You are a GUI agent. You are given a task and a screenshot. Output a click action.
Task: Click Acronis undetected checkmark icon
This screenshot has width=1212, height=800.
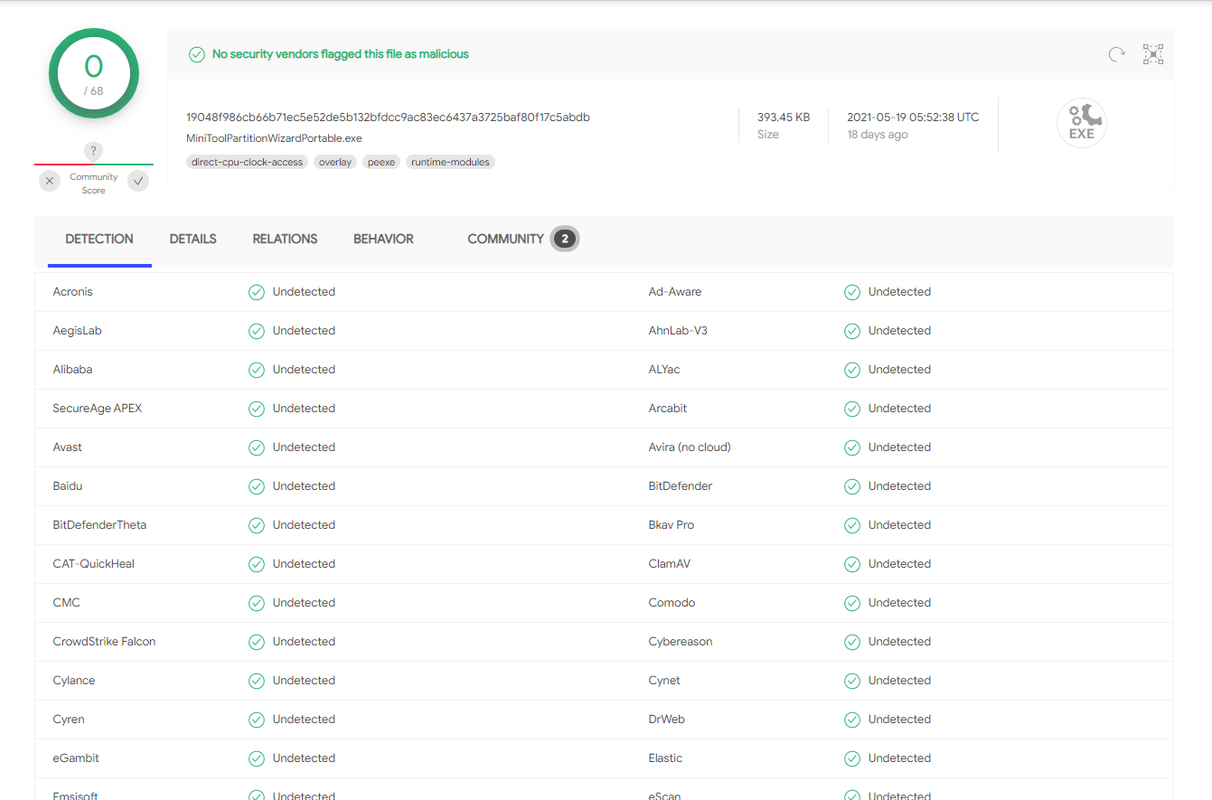coord(257,292)
